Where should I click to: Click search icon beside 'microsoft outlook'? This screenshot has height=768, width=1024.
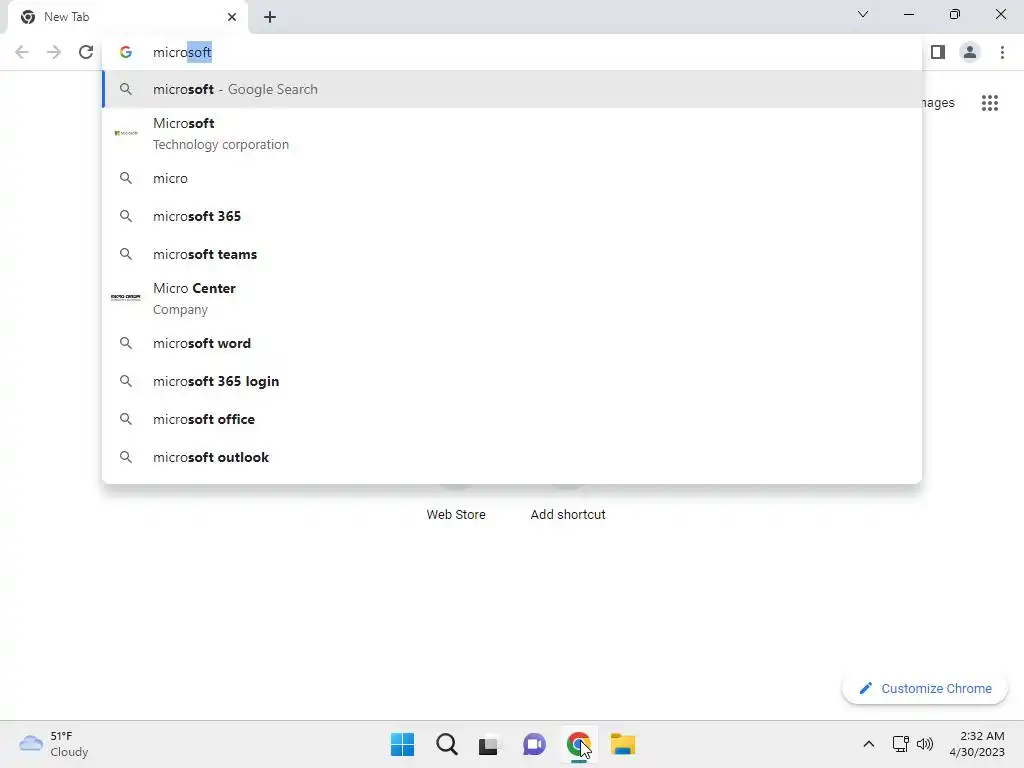pos(126,457)
